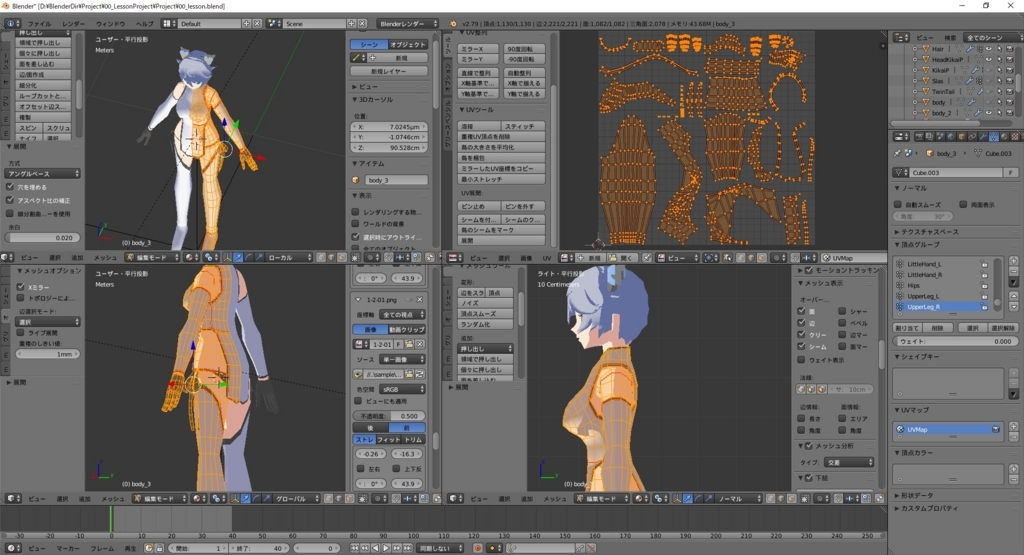The image size is (1024, 555).
Task: Toggle アスペクト比の補正 checkbox
Action: [10, 200]
